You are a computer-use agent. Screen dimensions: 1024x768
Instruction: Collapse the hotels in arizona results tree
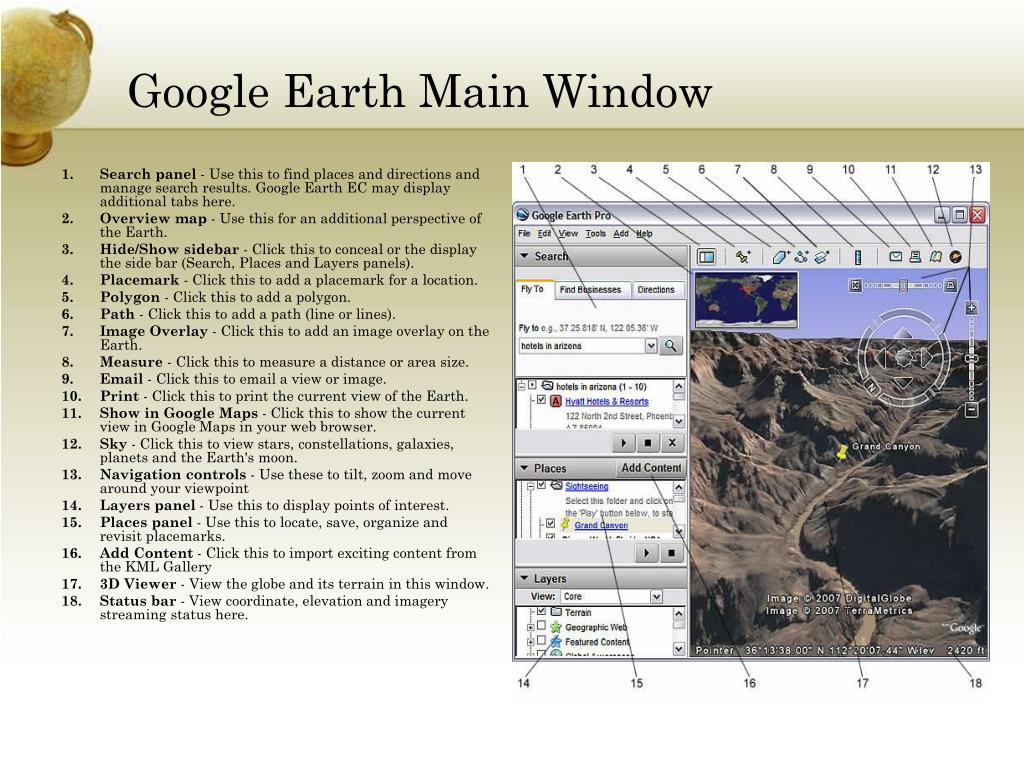522,386
